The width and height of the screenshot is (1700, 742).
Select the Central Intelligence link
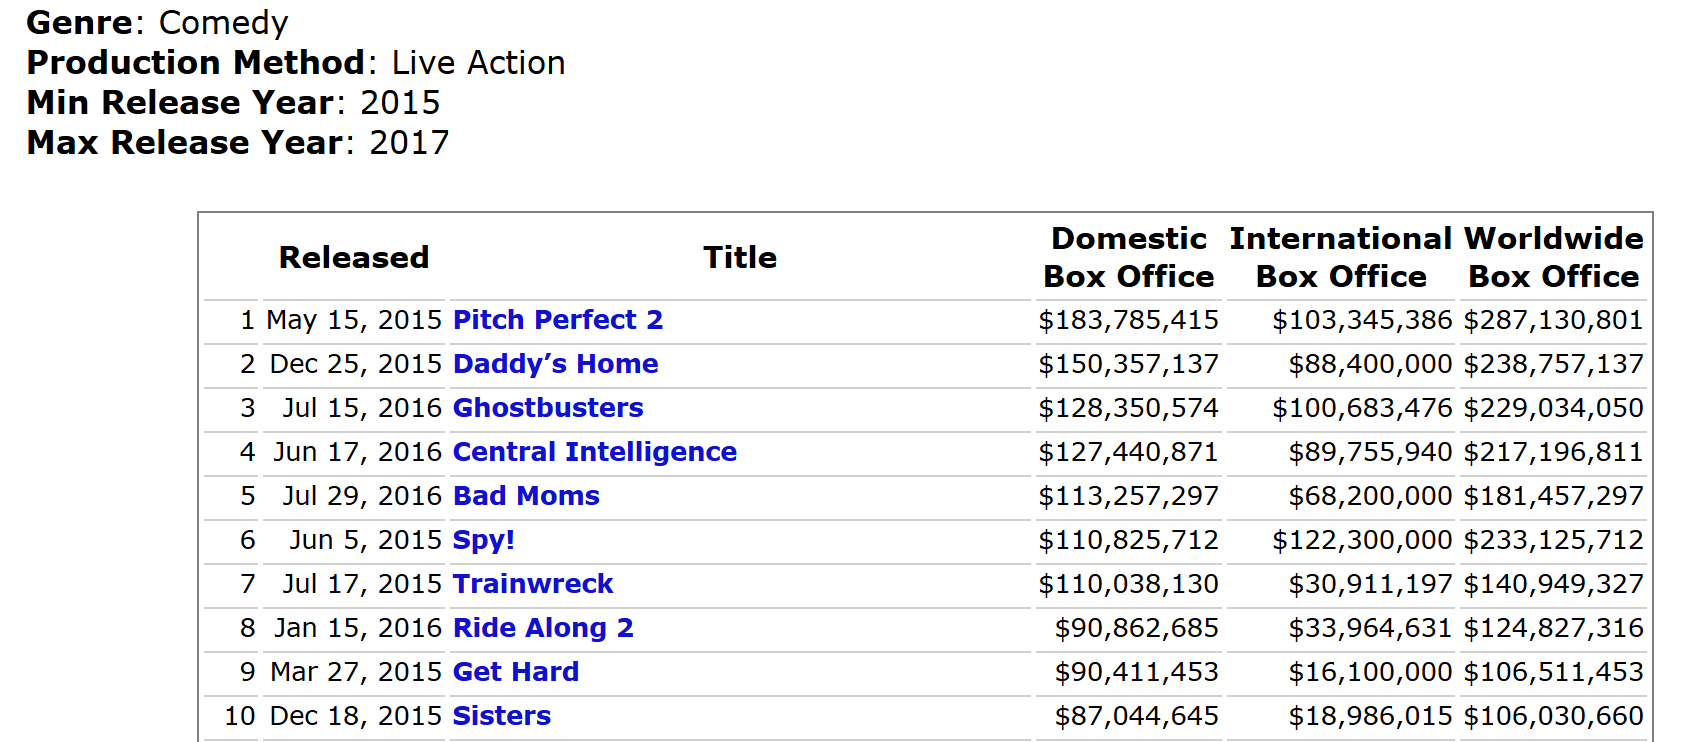pos(594,452)
